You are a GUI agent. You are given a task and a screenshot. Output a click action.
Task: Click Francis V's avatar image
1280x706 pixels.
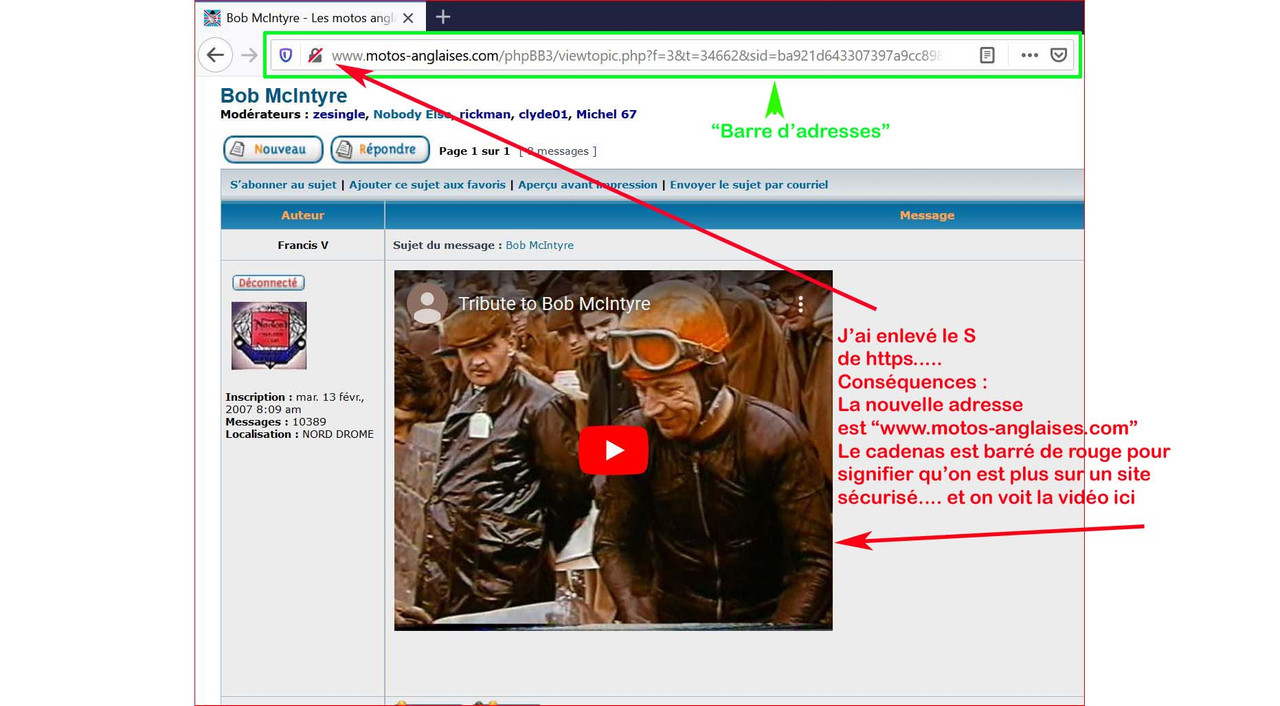coord(269,336)
